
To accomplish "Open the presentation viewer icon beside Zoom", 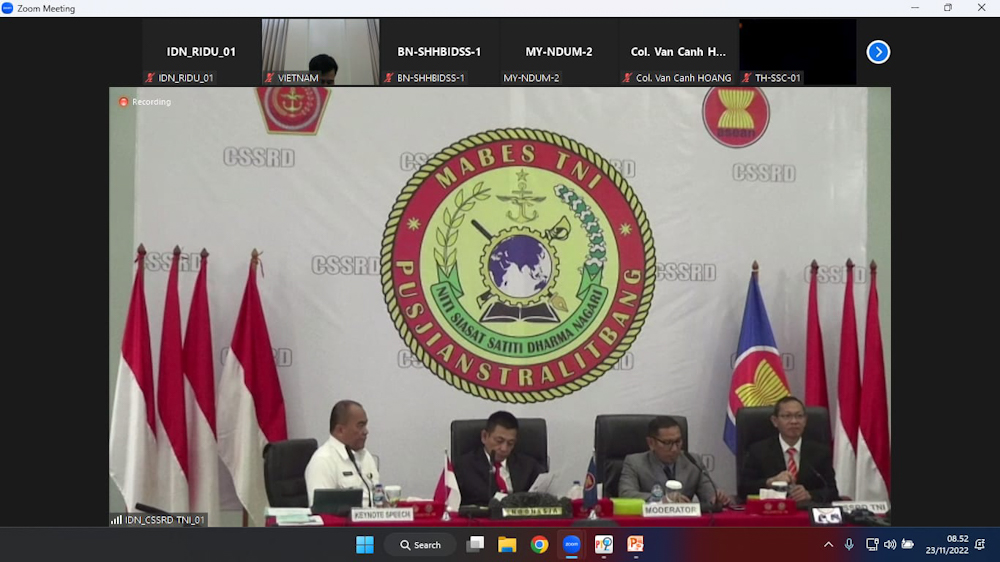I will pos(603,544).
